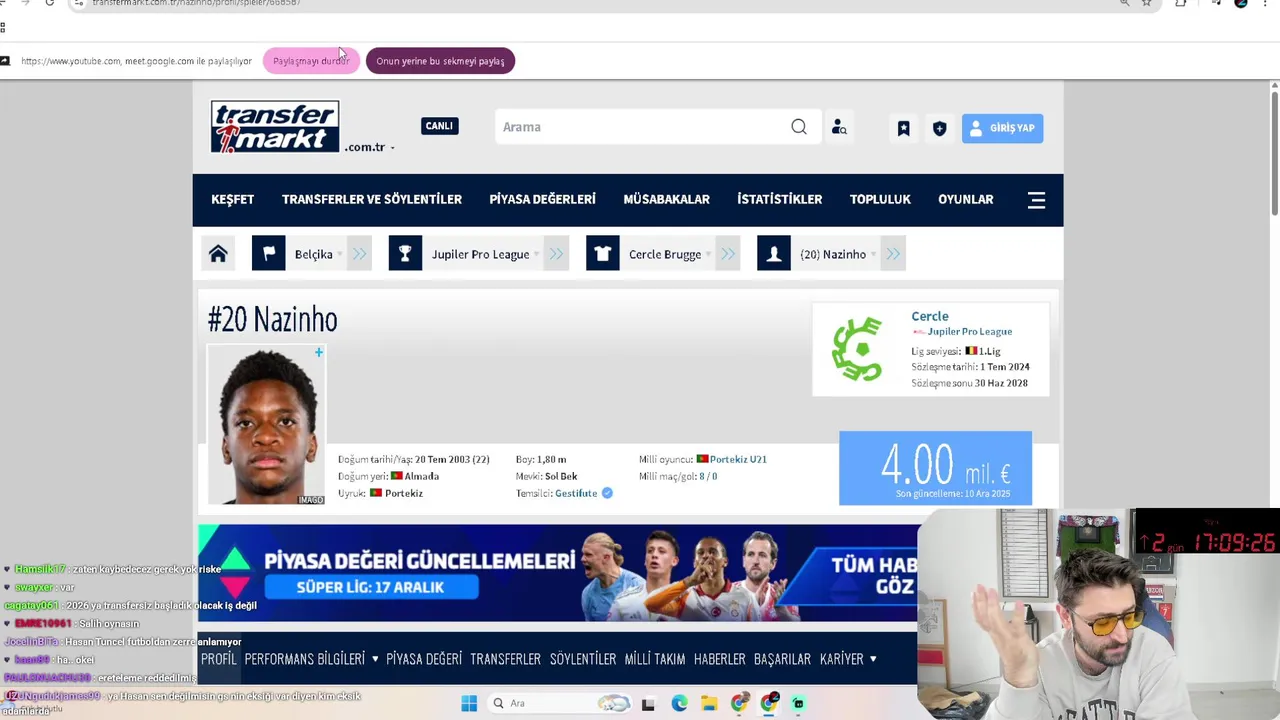Switch to the HABERLER tab
The image size is (1280, 720).
[x=720, y=659]
